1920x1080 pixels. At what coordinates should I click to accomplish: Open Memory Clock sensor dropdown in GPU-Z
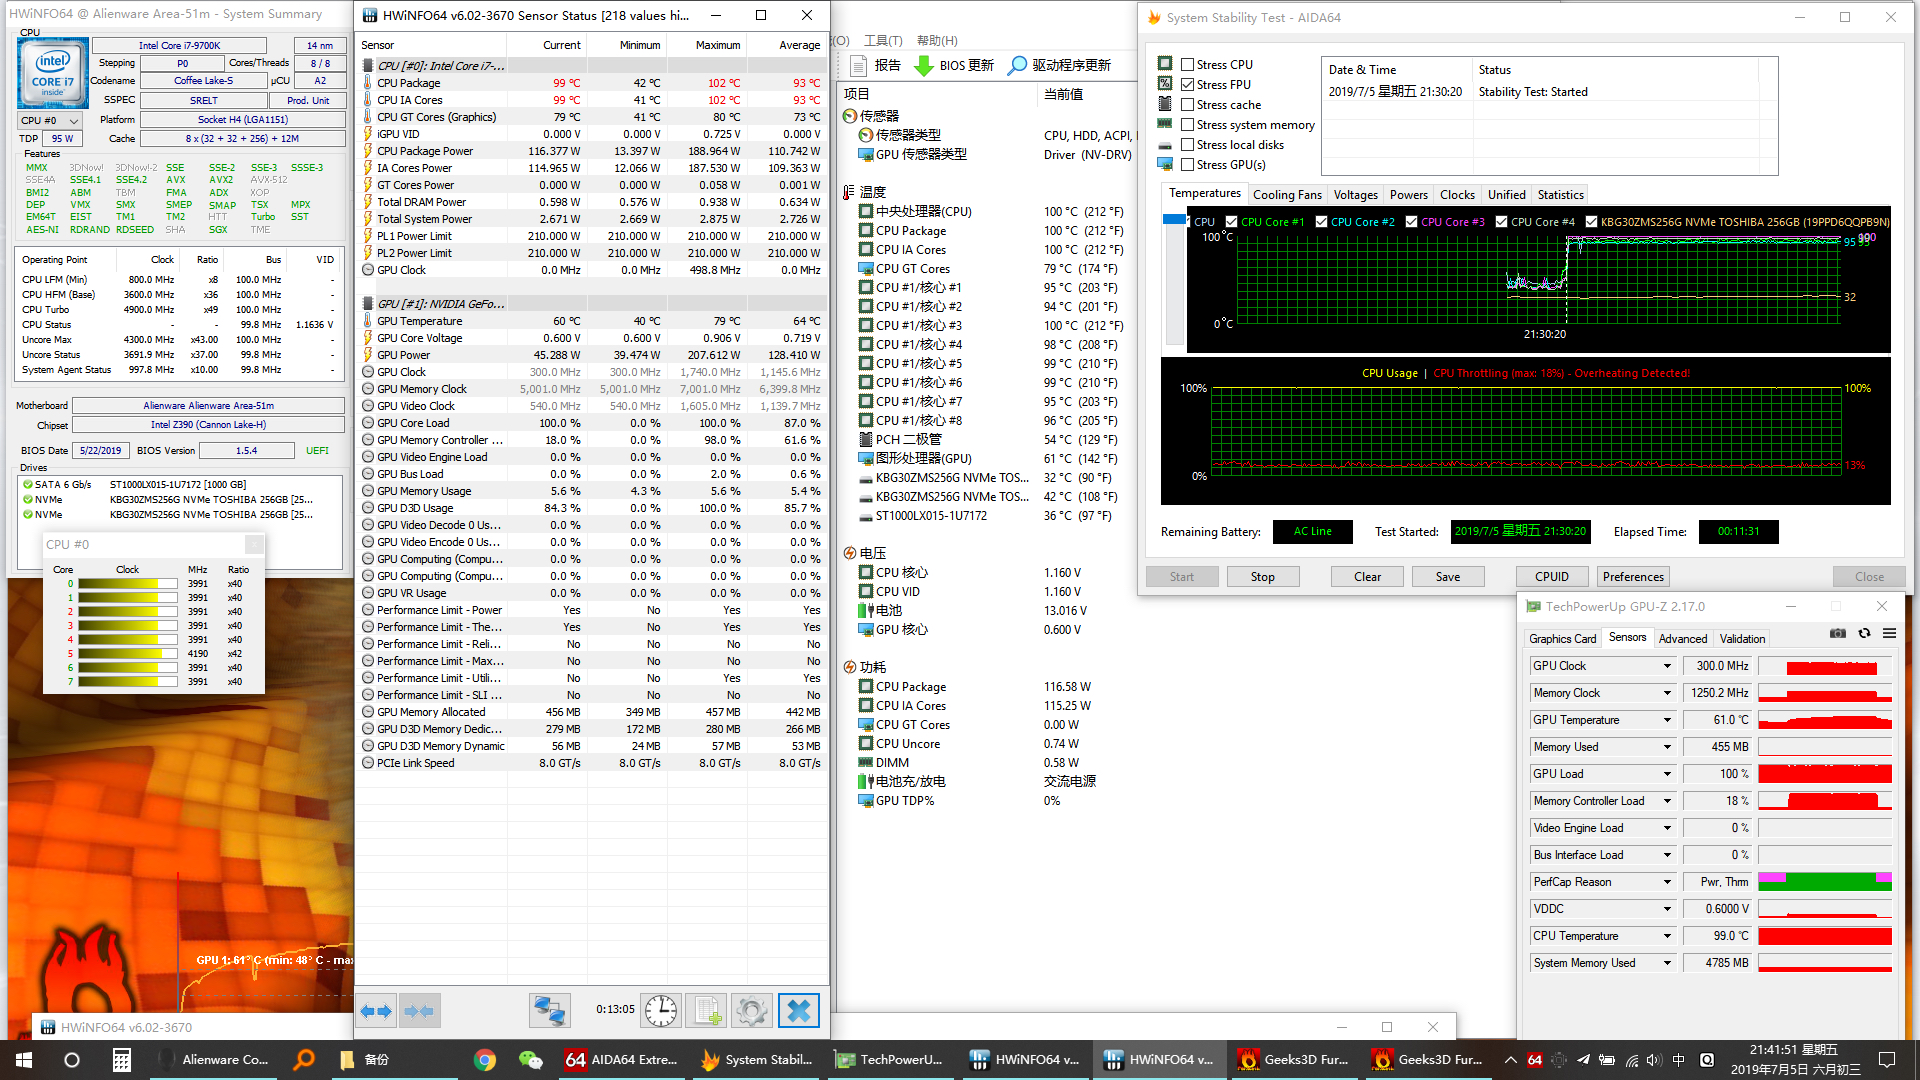(x=1667, y=693)
